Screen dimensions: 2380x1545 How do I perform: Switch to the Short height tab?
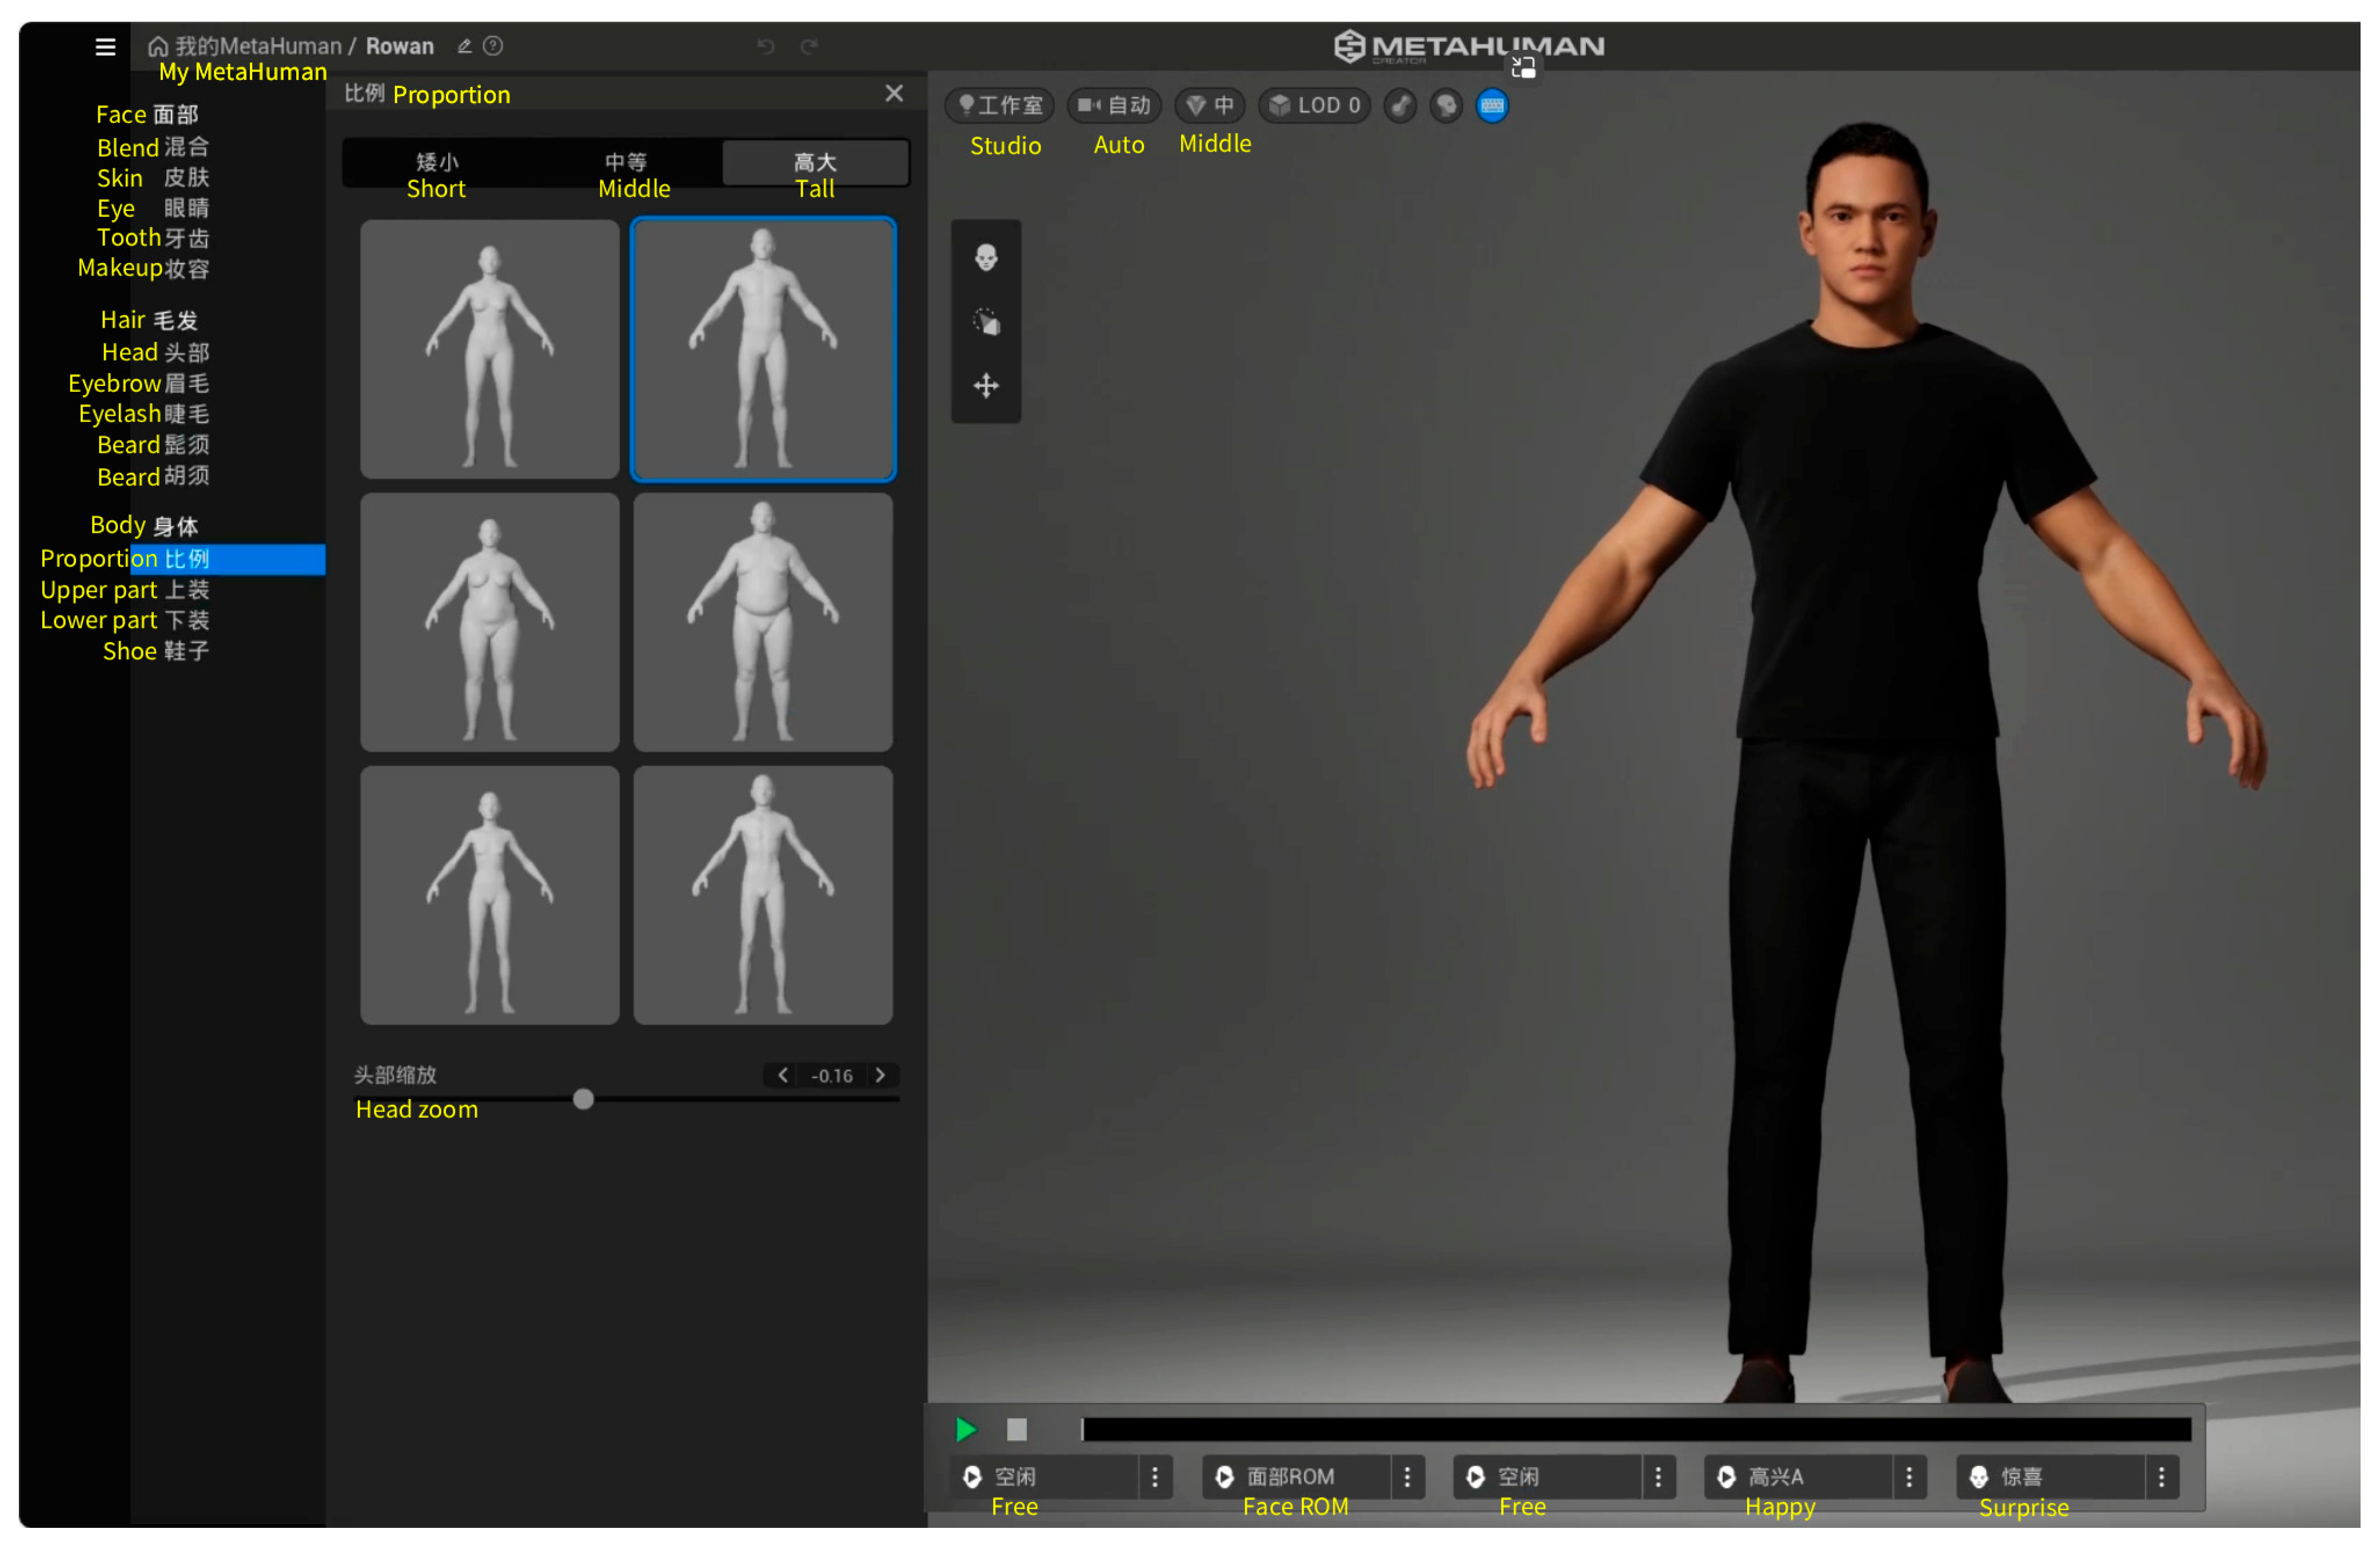[437, 163]
